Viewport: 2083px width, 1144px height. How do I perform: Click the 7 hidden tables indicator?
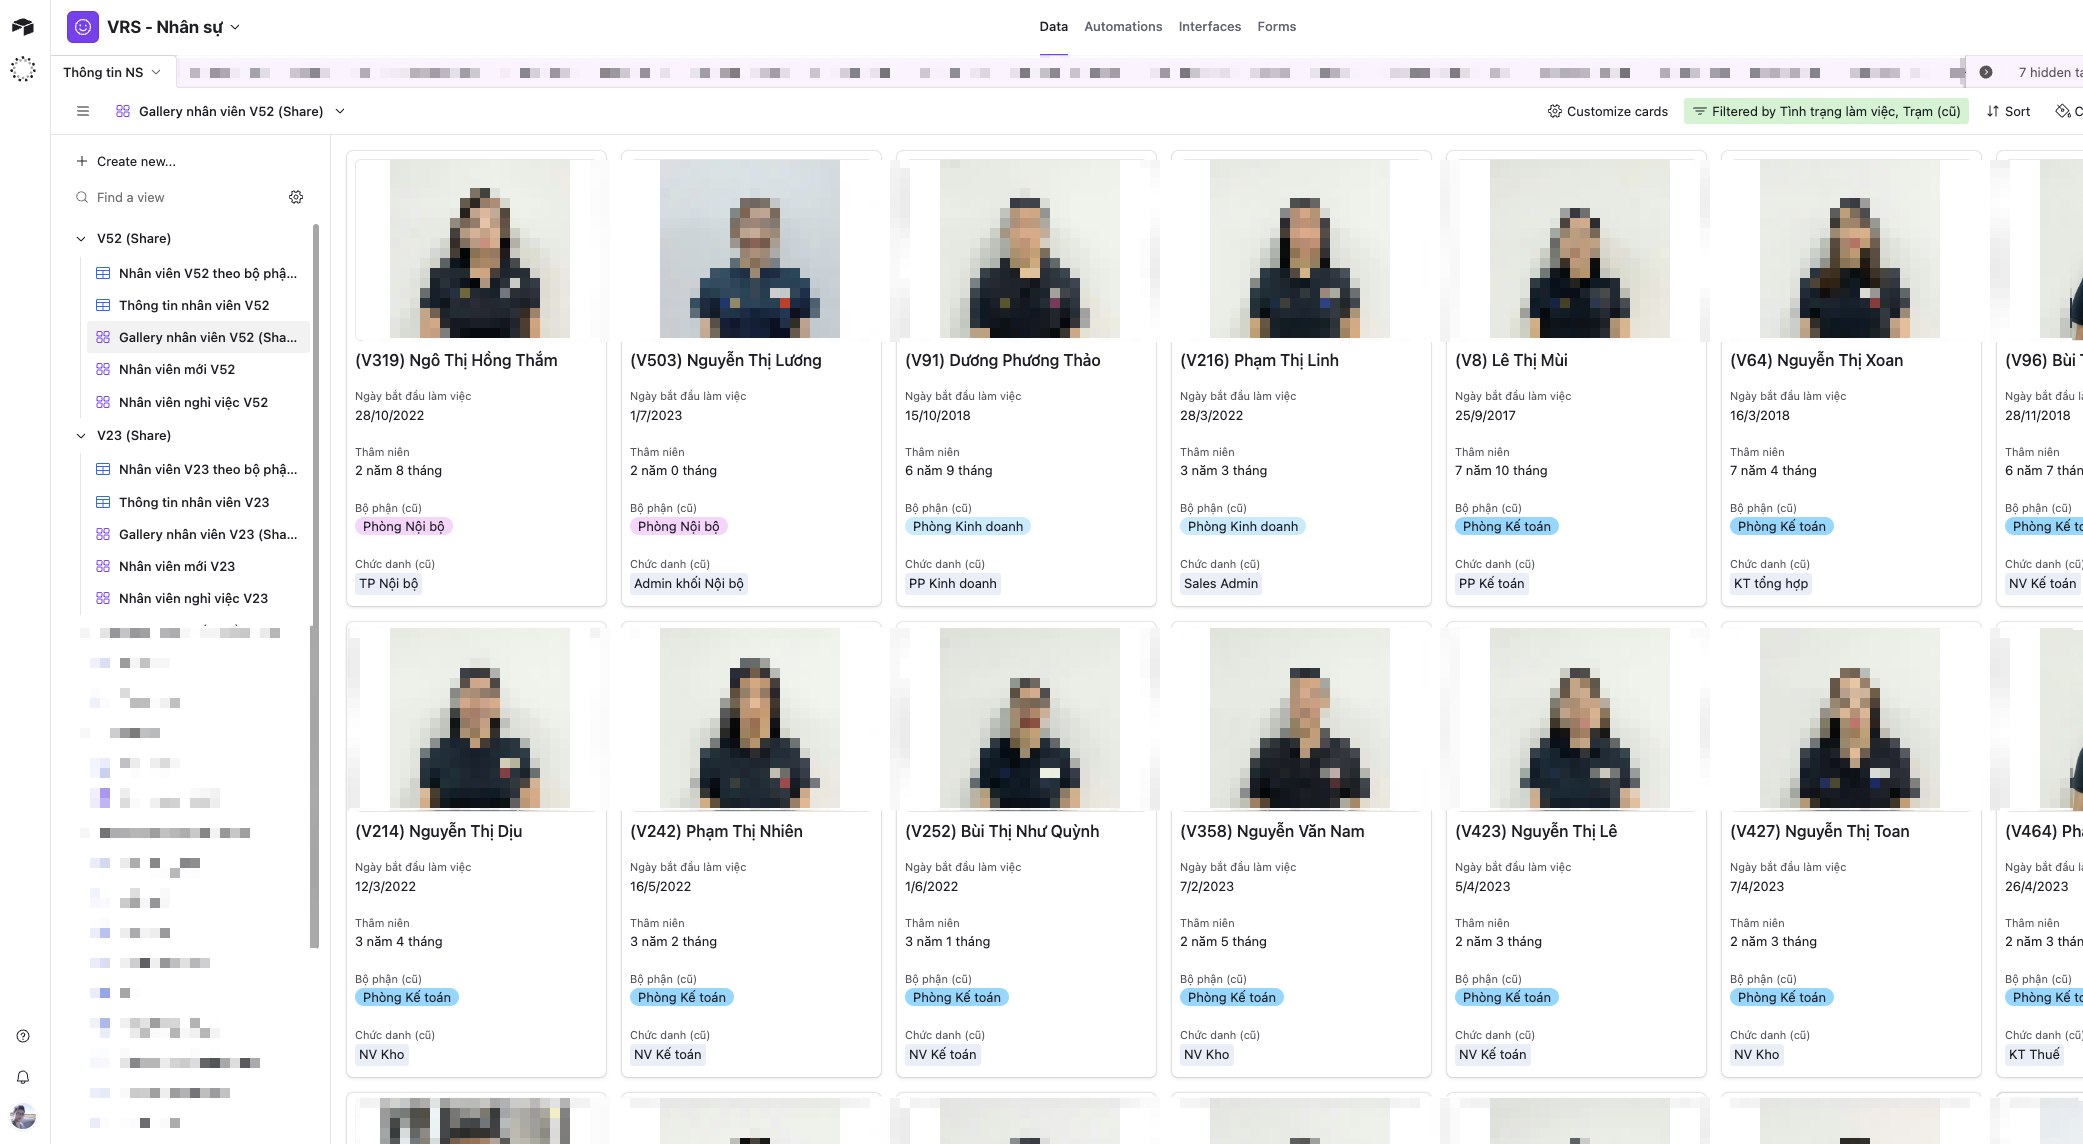[2049, 72]
